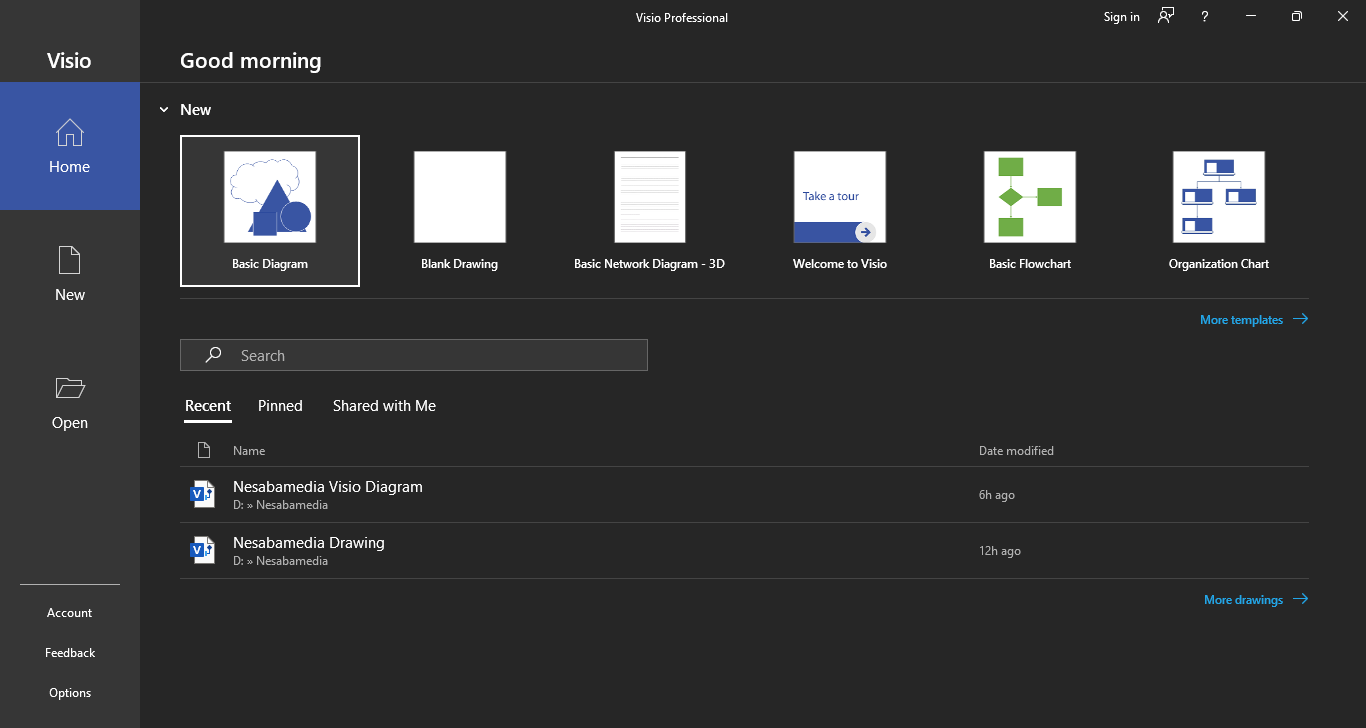
Task: Click Nesabamedia Drawing file icon
Action: 203,551
